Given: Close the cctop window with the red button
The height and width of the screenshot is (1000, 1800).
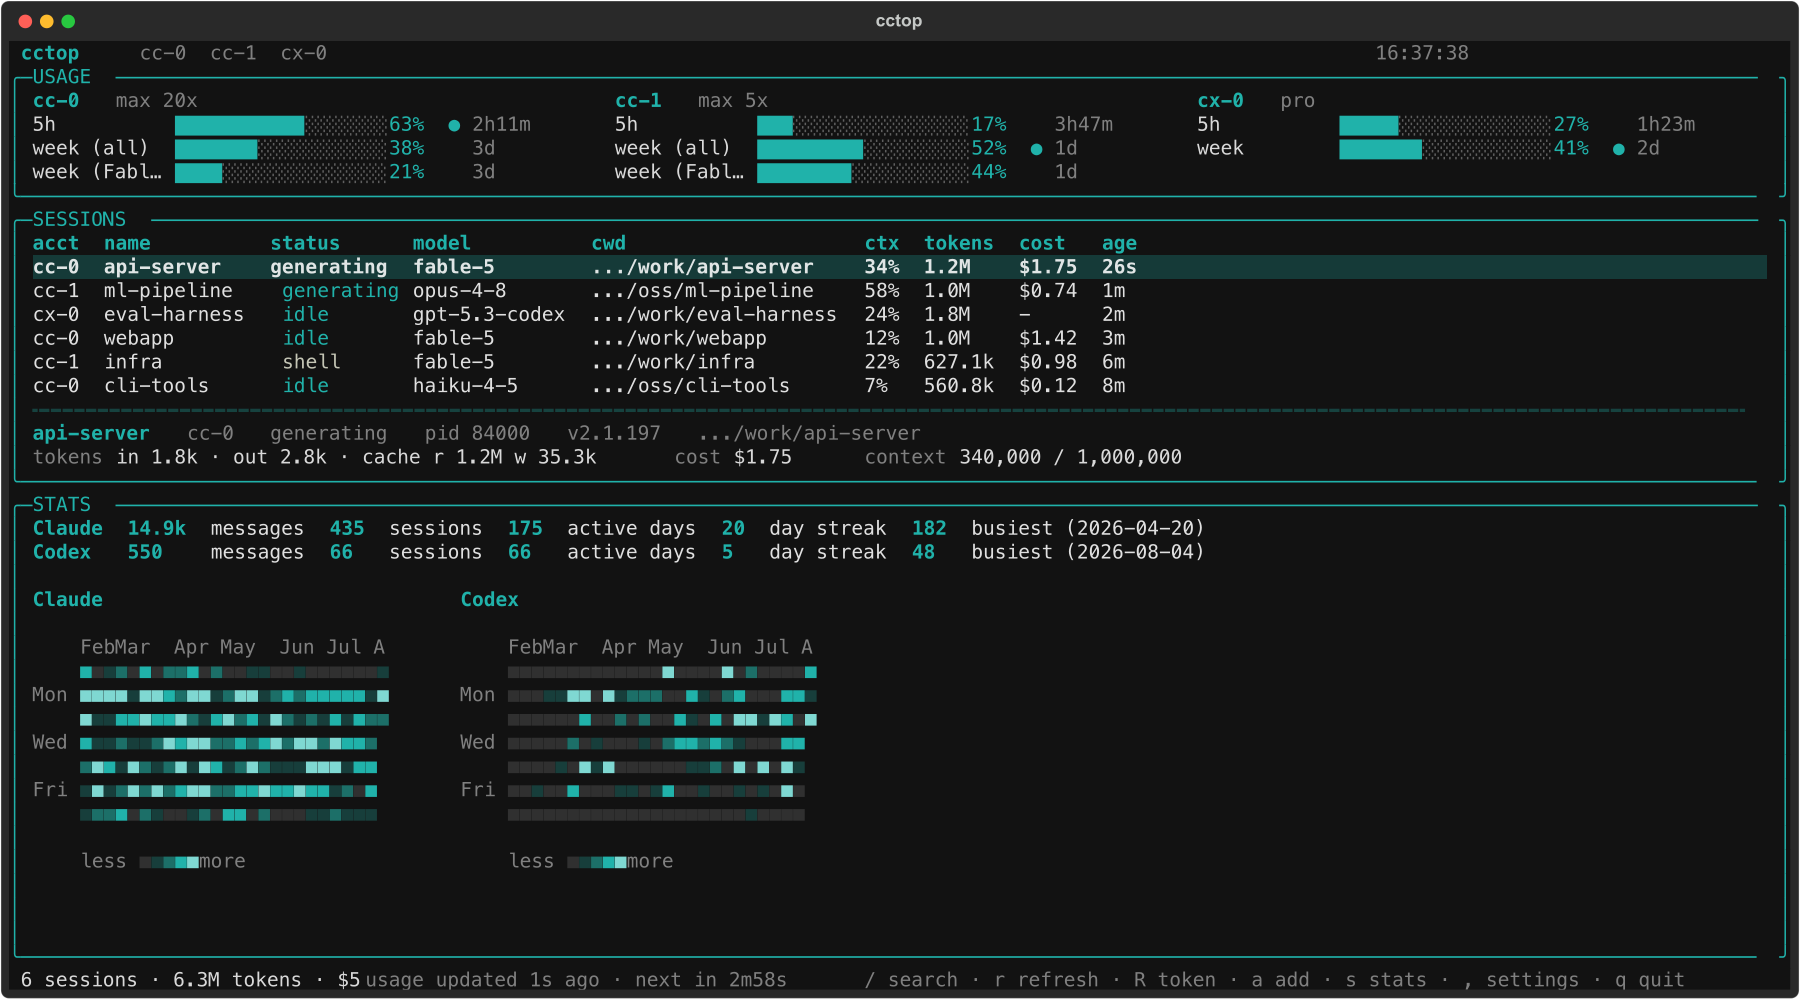Looking at the screenshot, I should pyautogui.click(x=25, y=21).
